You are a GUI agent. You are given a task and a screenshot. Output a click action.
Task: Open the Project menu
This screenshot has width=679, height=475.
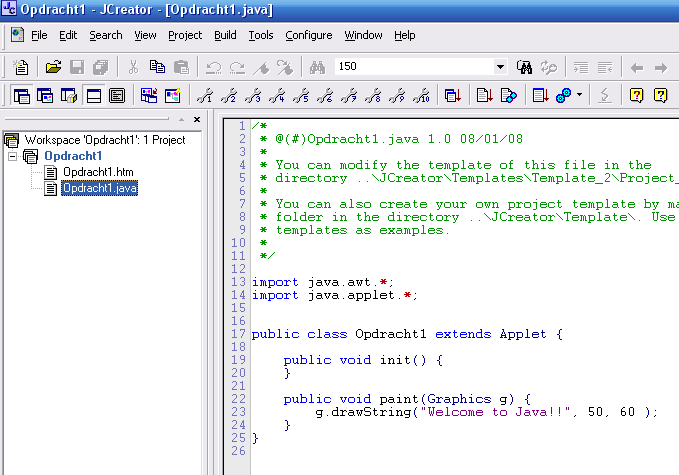coord(185,35)
